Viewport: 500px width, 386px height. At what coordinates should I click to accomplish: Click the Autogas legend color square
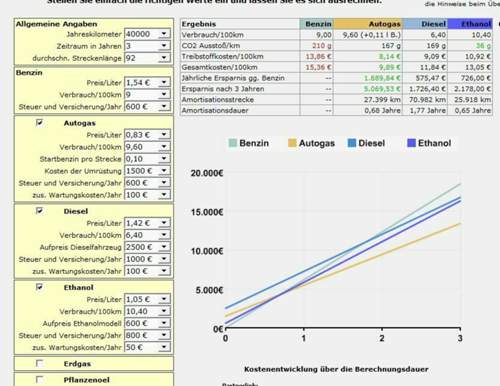tap(292, 143)
